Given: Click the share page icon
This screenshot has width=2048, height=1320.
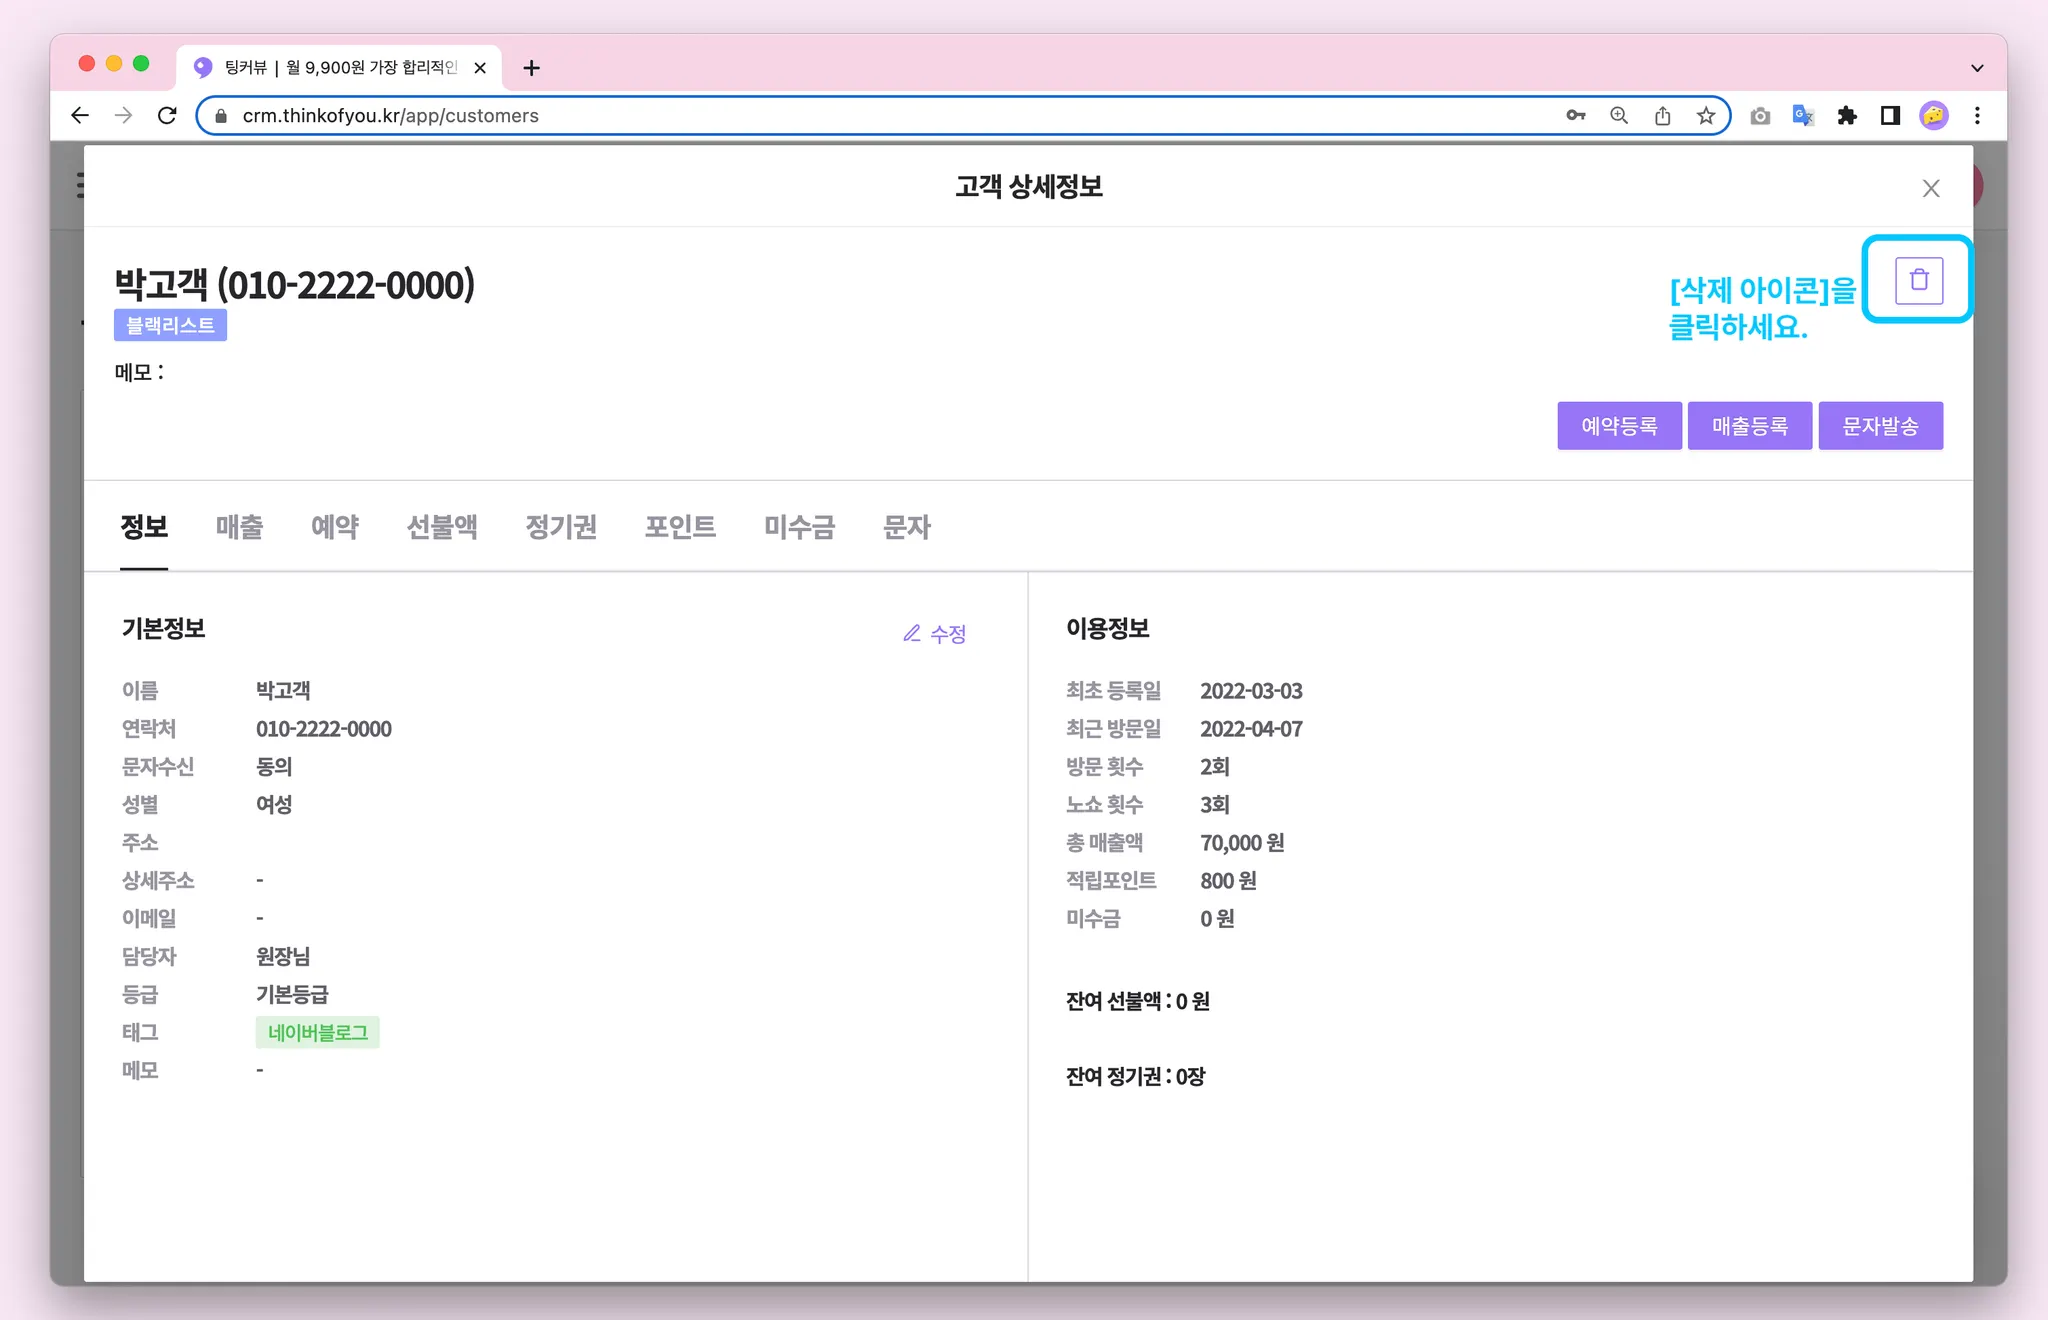Looking at the screenshot, I should 1662,116.
